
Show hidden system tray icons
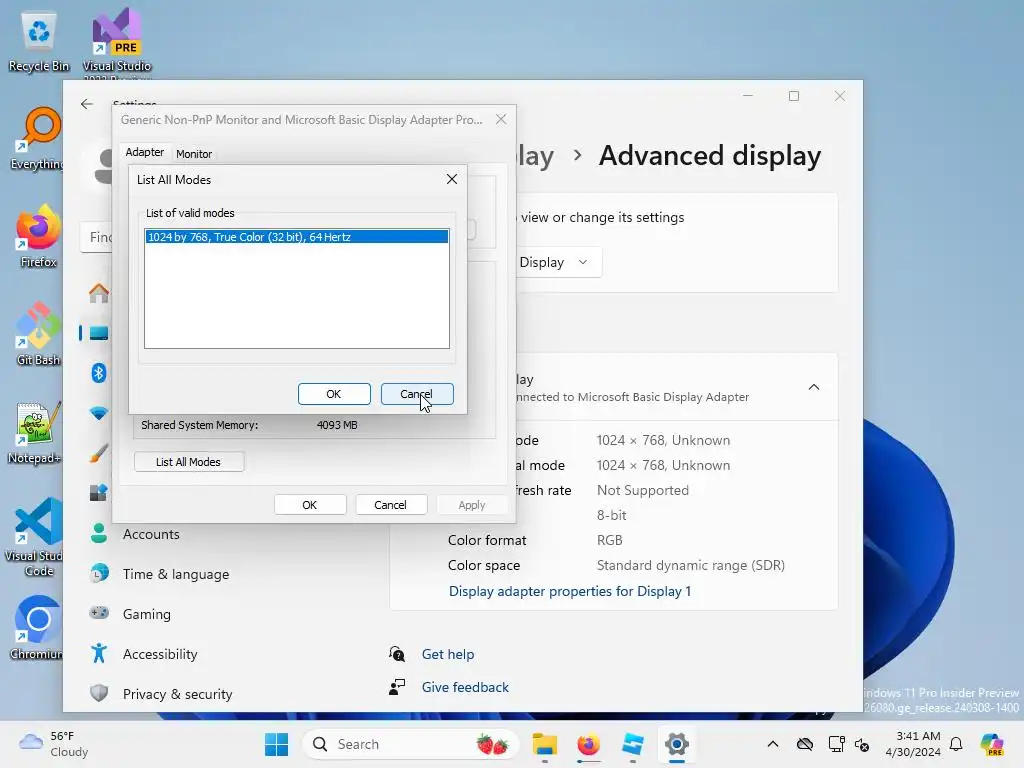(x=773, y=744)
